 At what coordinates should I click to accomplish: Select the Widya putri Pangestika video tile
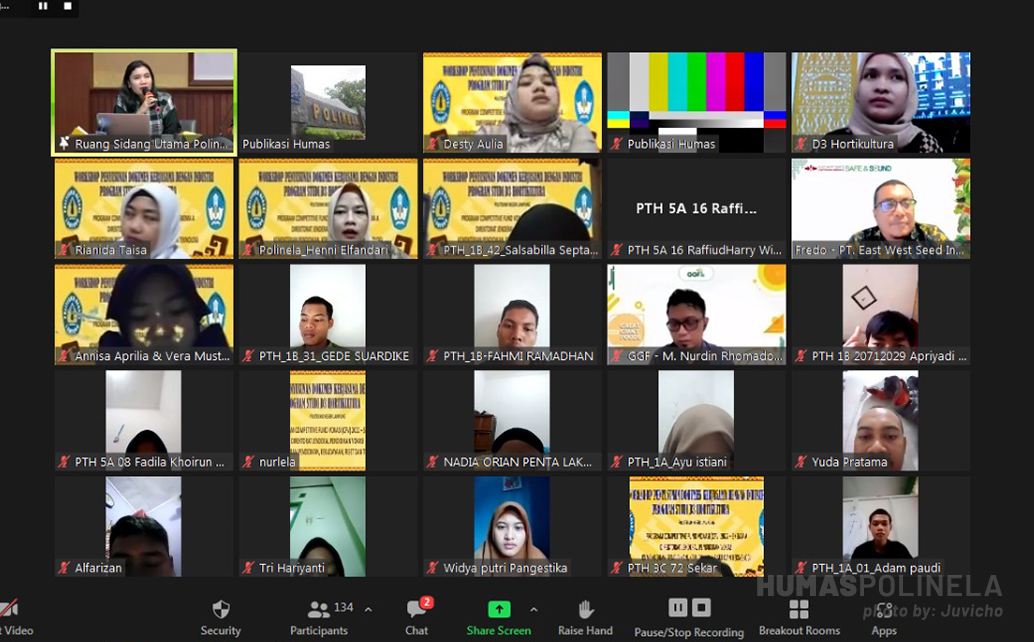pos(512,526)
